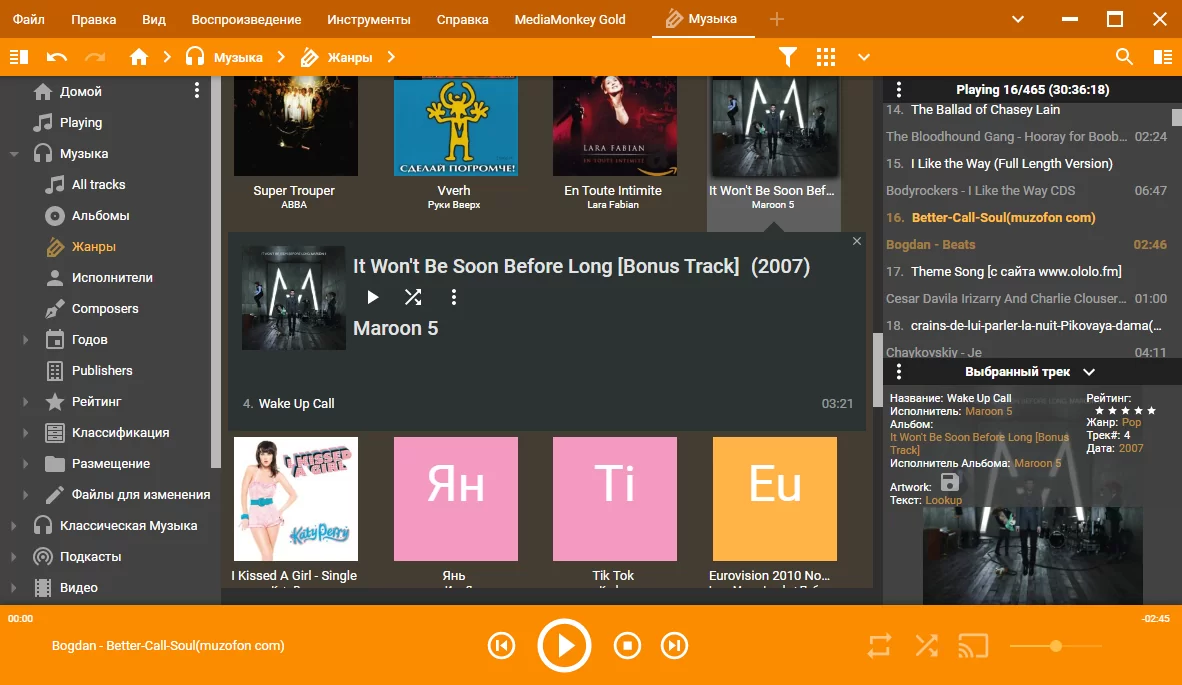Image resolution: width=1182 pixels, height=685 pixels.
Task: Open Выбранный трек panel three-dot menu
Action: (x=899, y=372)
